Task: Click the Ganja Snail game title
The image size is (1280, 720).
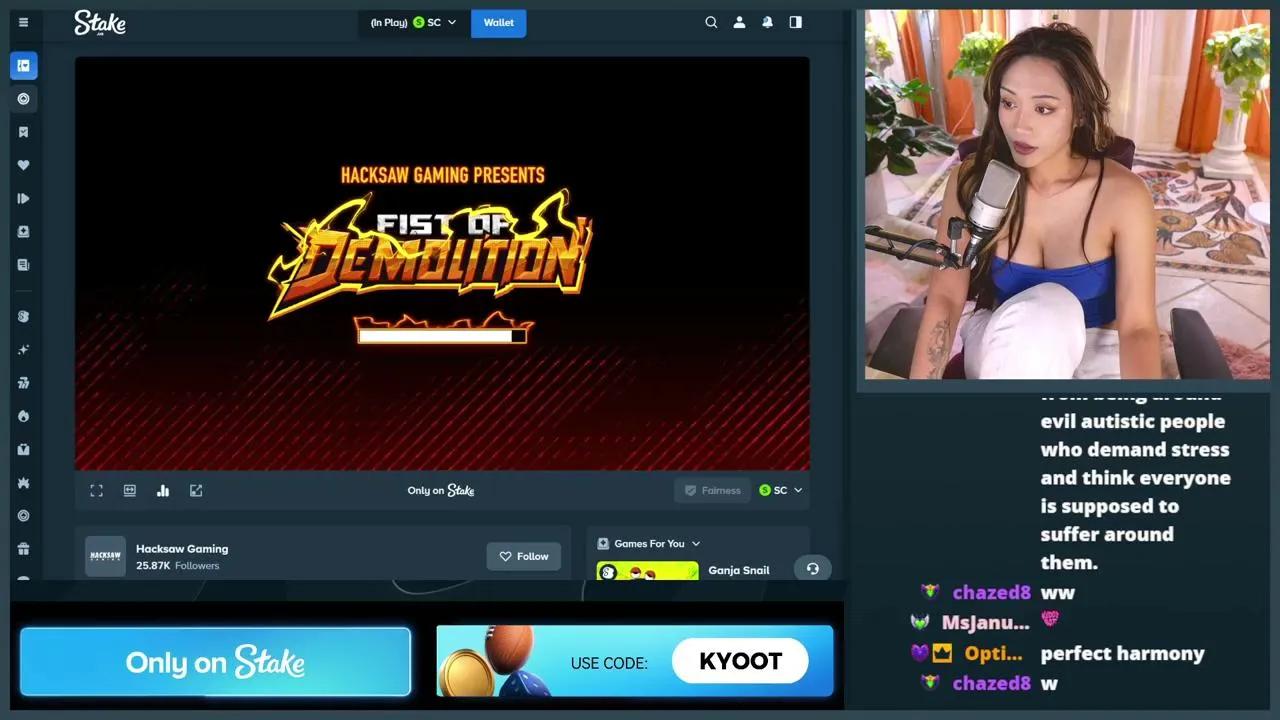Action: pyautogui.click(x=739, y=570)
